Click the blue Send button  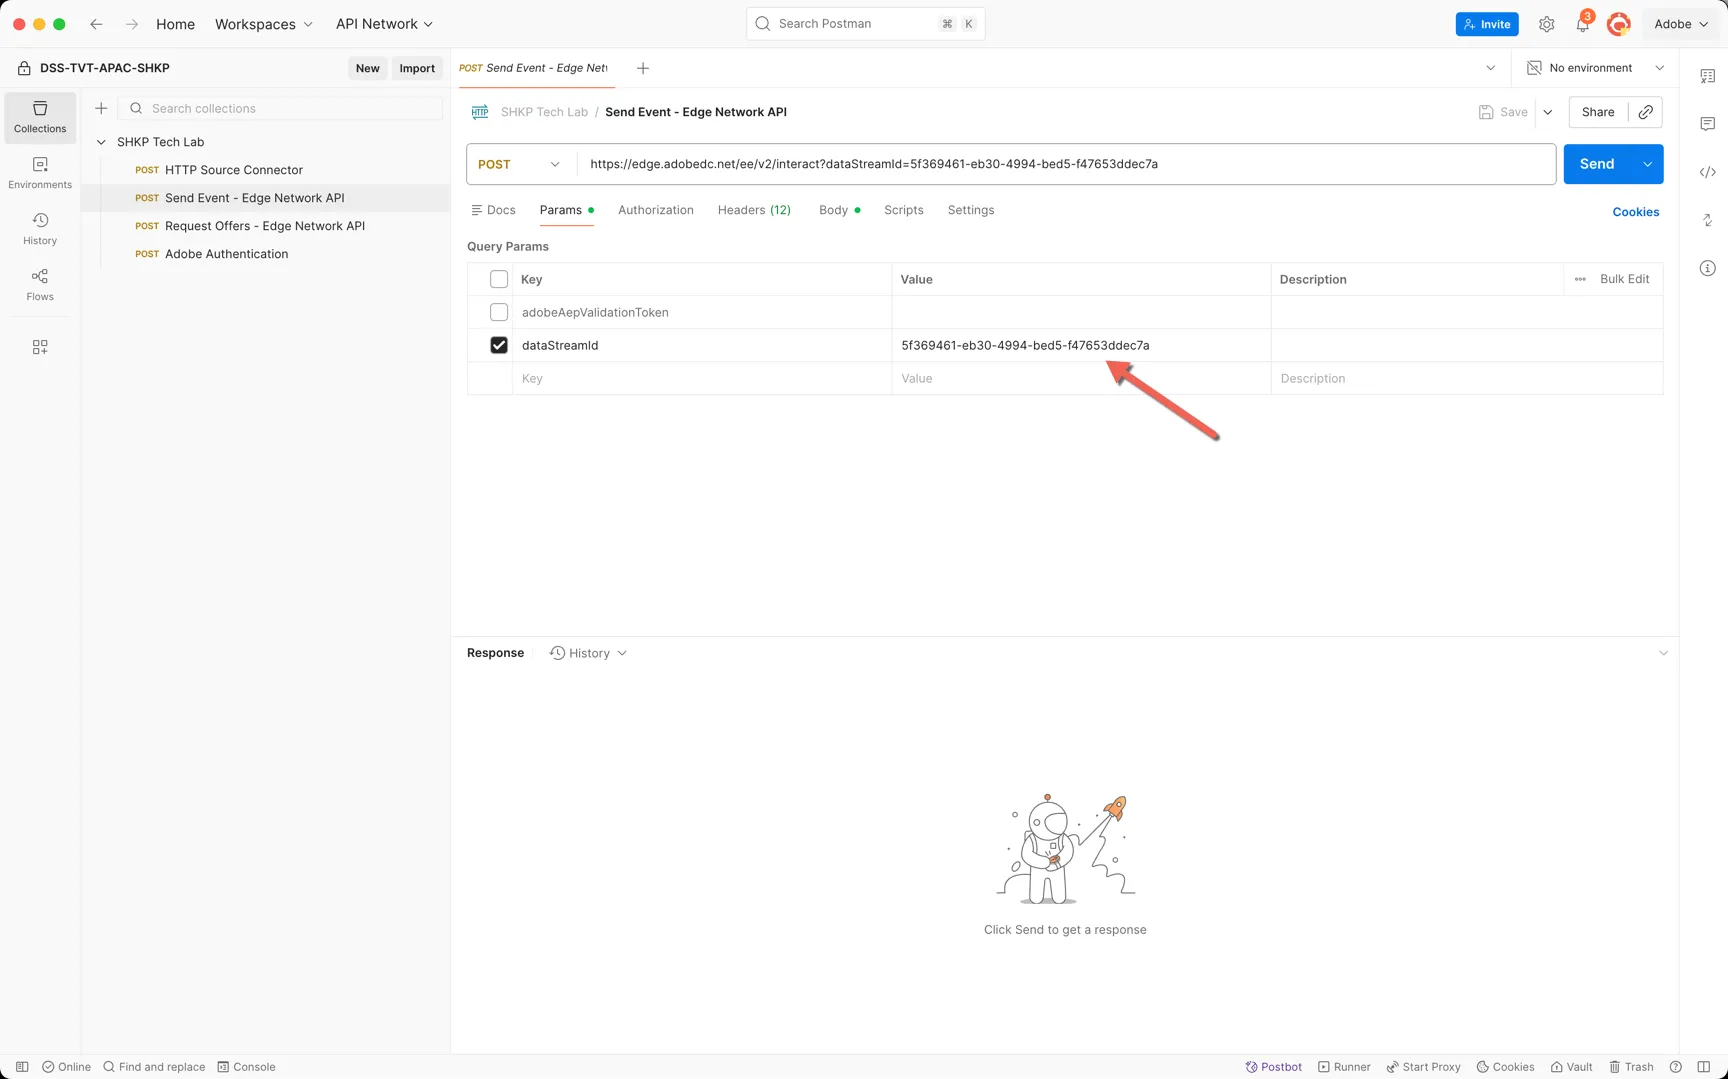1597,164
